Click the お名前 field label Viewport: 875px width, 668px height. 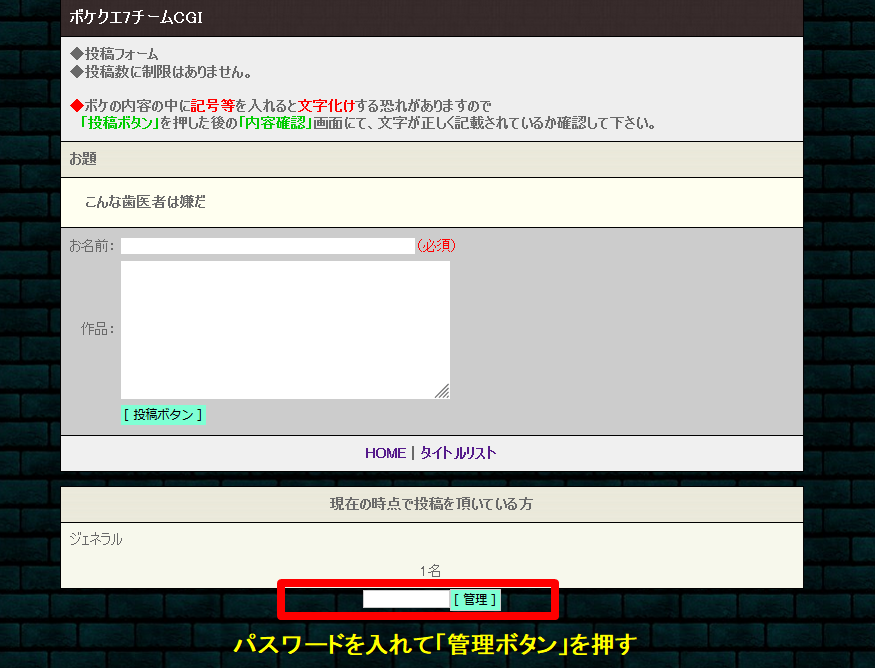(x=91, y=246)
